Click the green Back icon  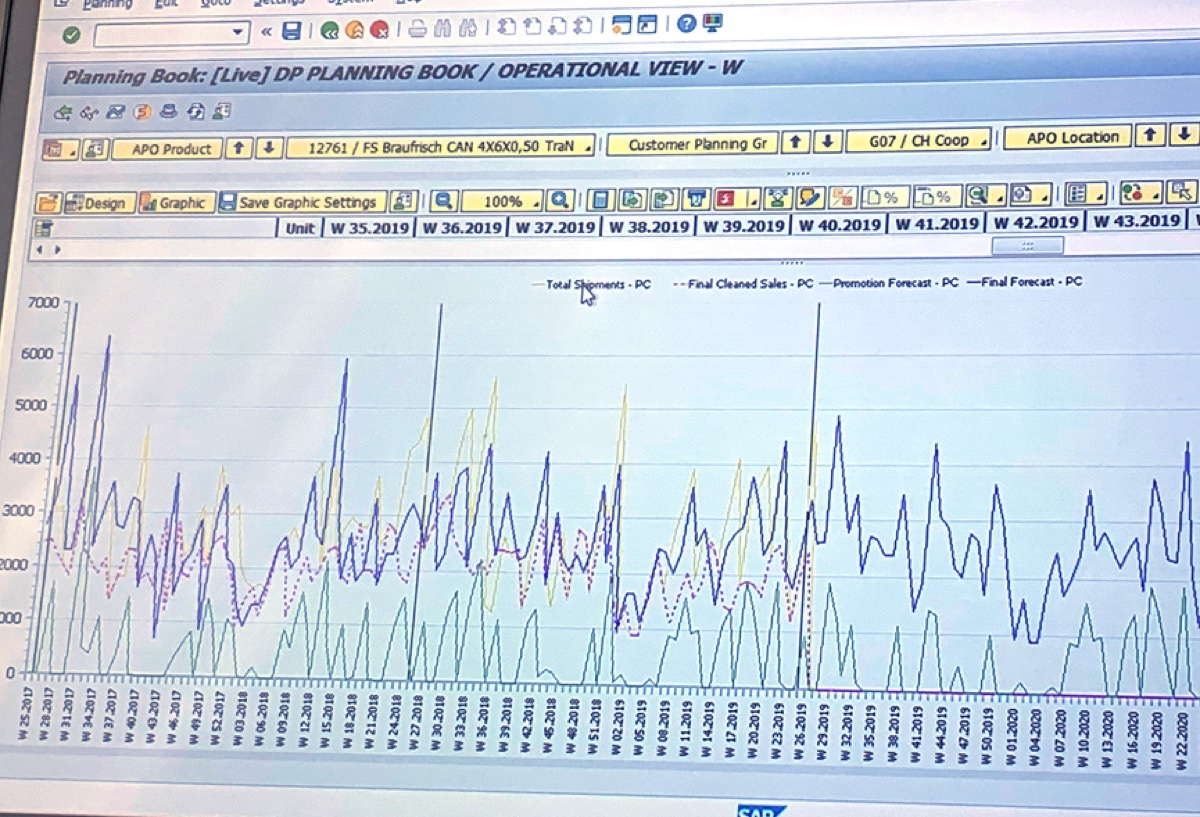click(x=330, y=32)
